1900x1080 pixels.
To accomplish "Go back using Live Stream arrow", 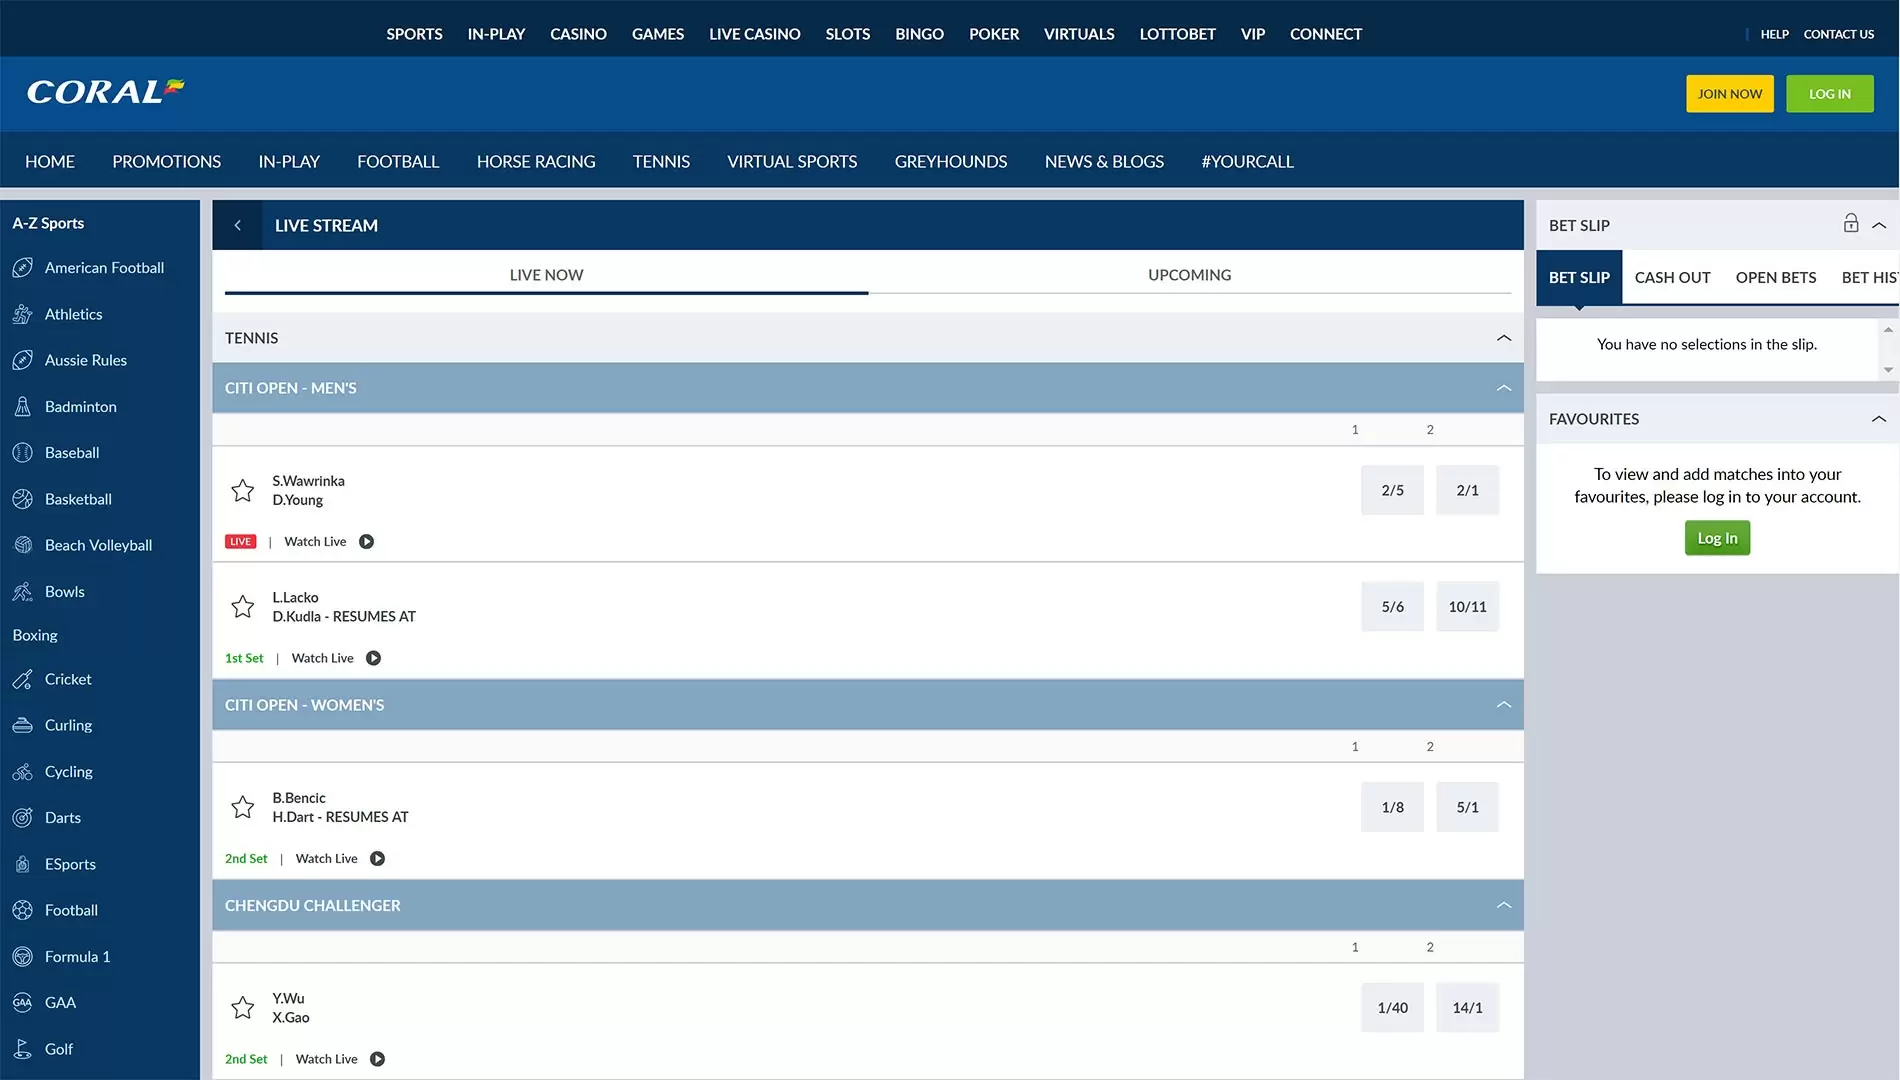I will pyautogui.click(x=237, y=226).
